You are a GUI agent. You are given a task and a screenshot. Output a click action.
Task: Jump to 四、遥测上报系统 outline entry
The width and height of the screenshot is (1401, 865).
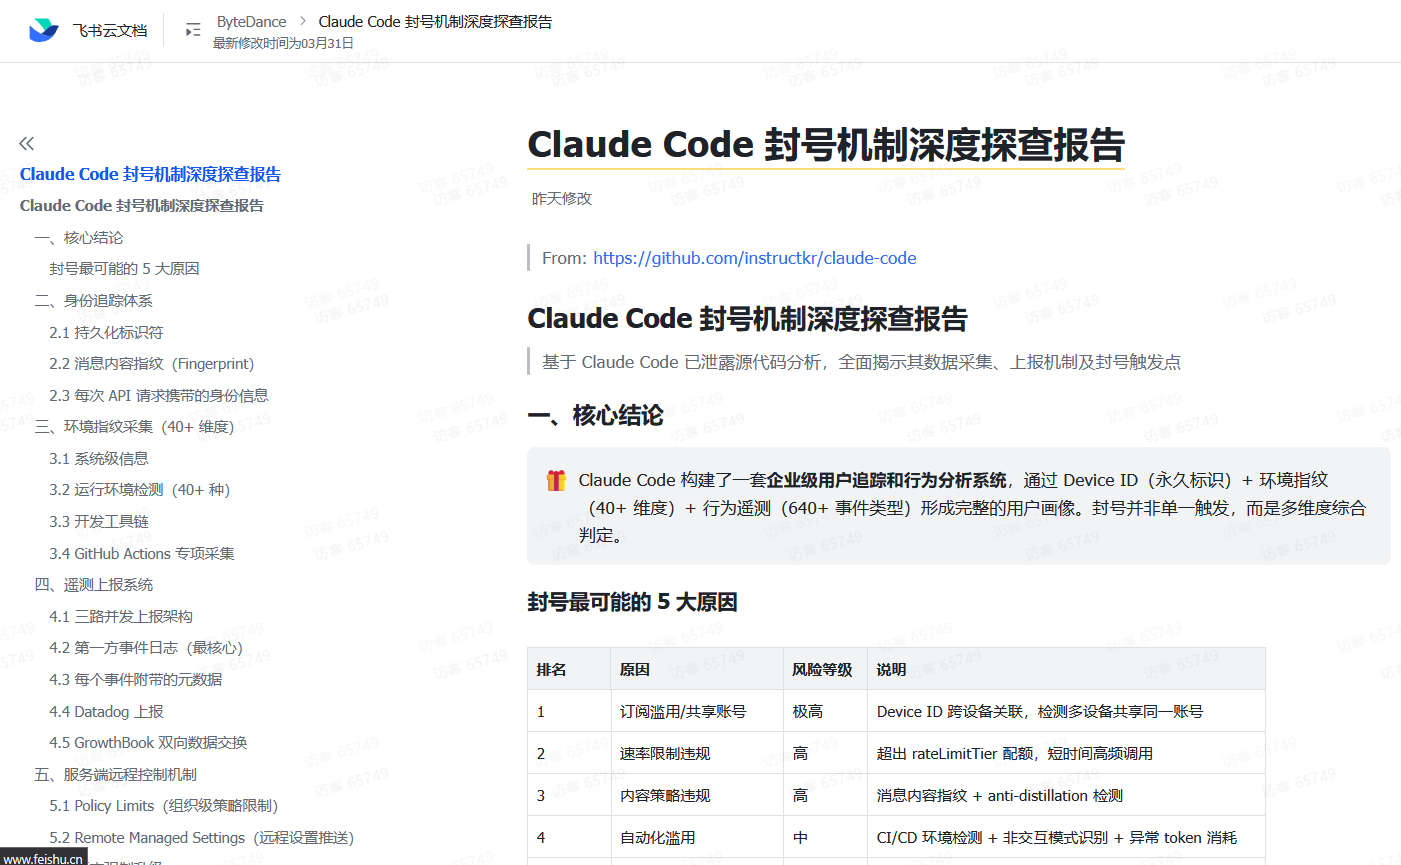[x=93, y=585]
